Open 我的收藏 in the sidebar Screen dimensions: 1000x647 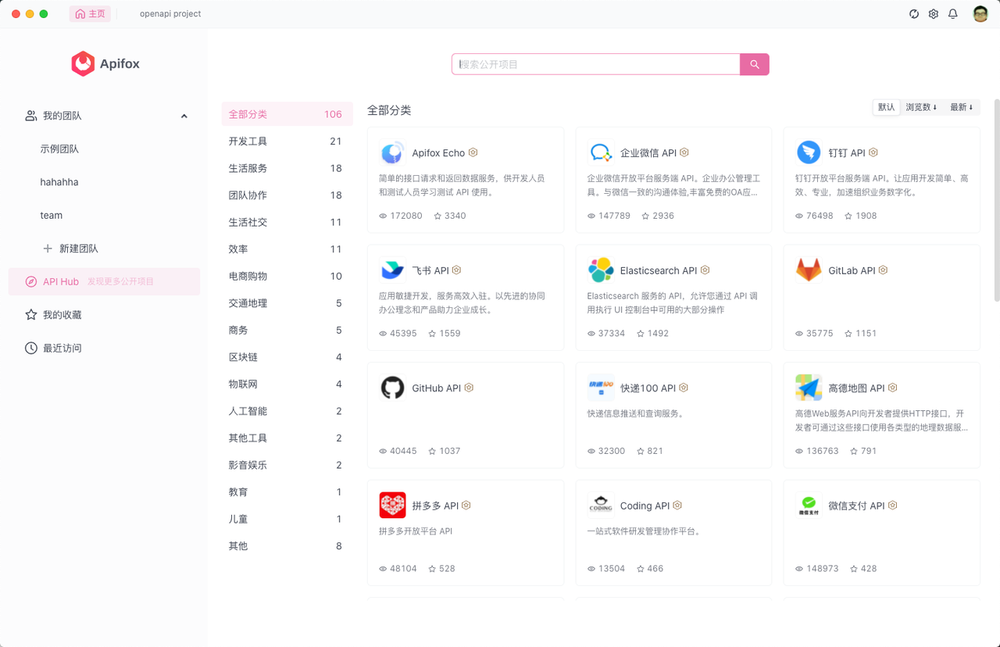coord(62,315)
